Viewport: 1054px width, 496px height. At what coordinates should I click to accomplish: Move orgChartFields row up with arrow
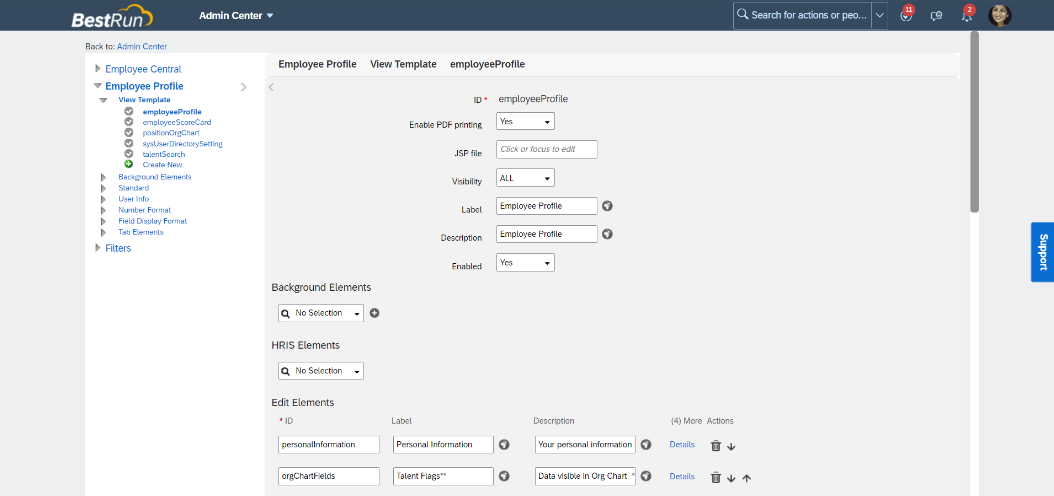click(x=747, y=478)
